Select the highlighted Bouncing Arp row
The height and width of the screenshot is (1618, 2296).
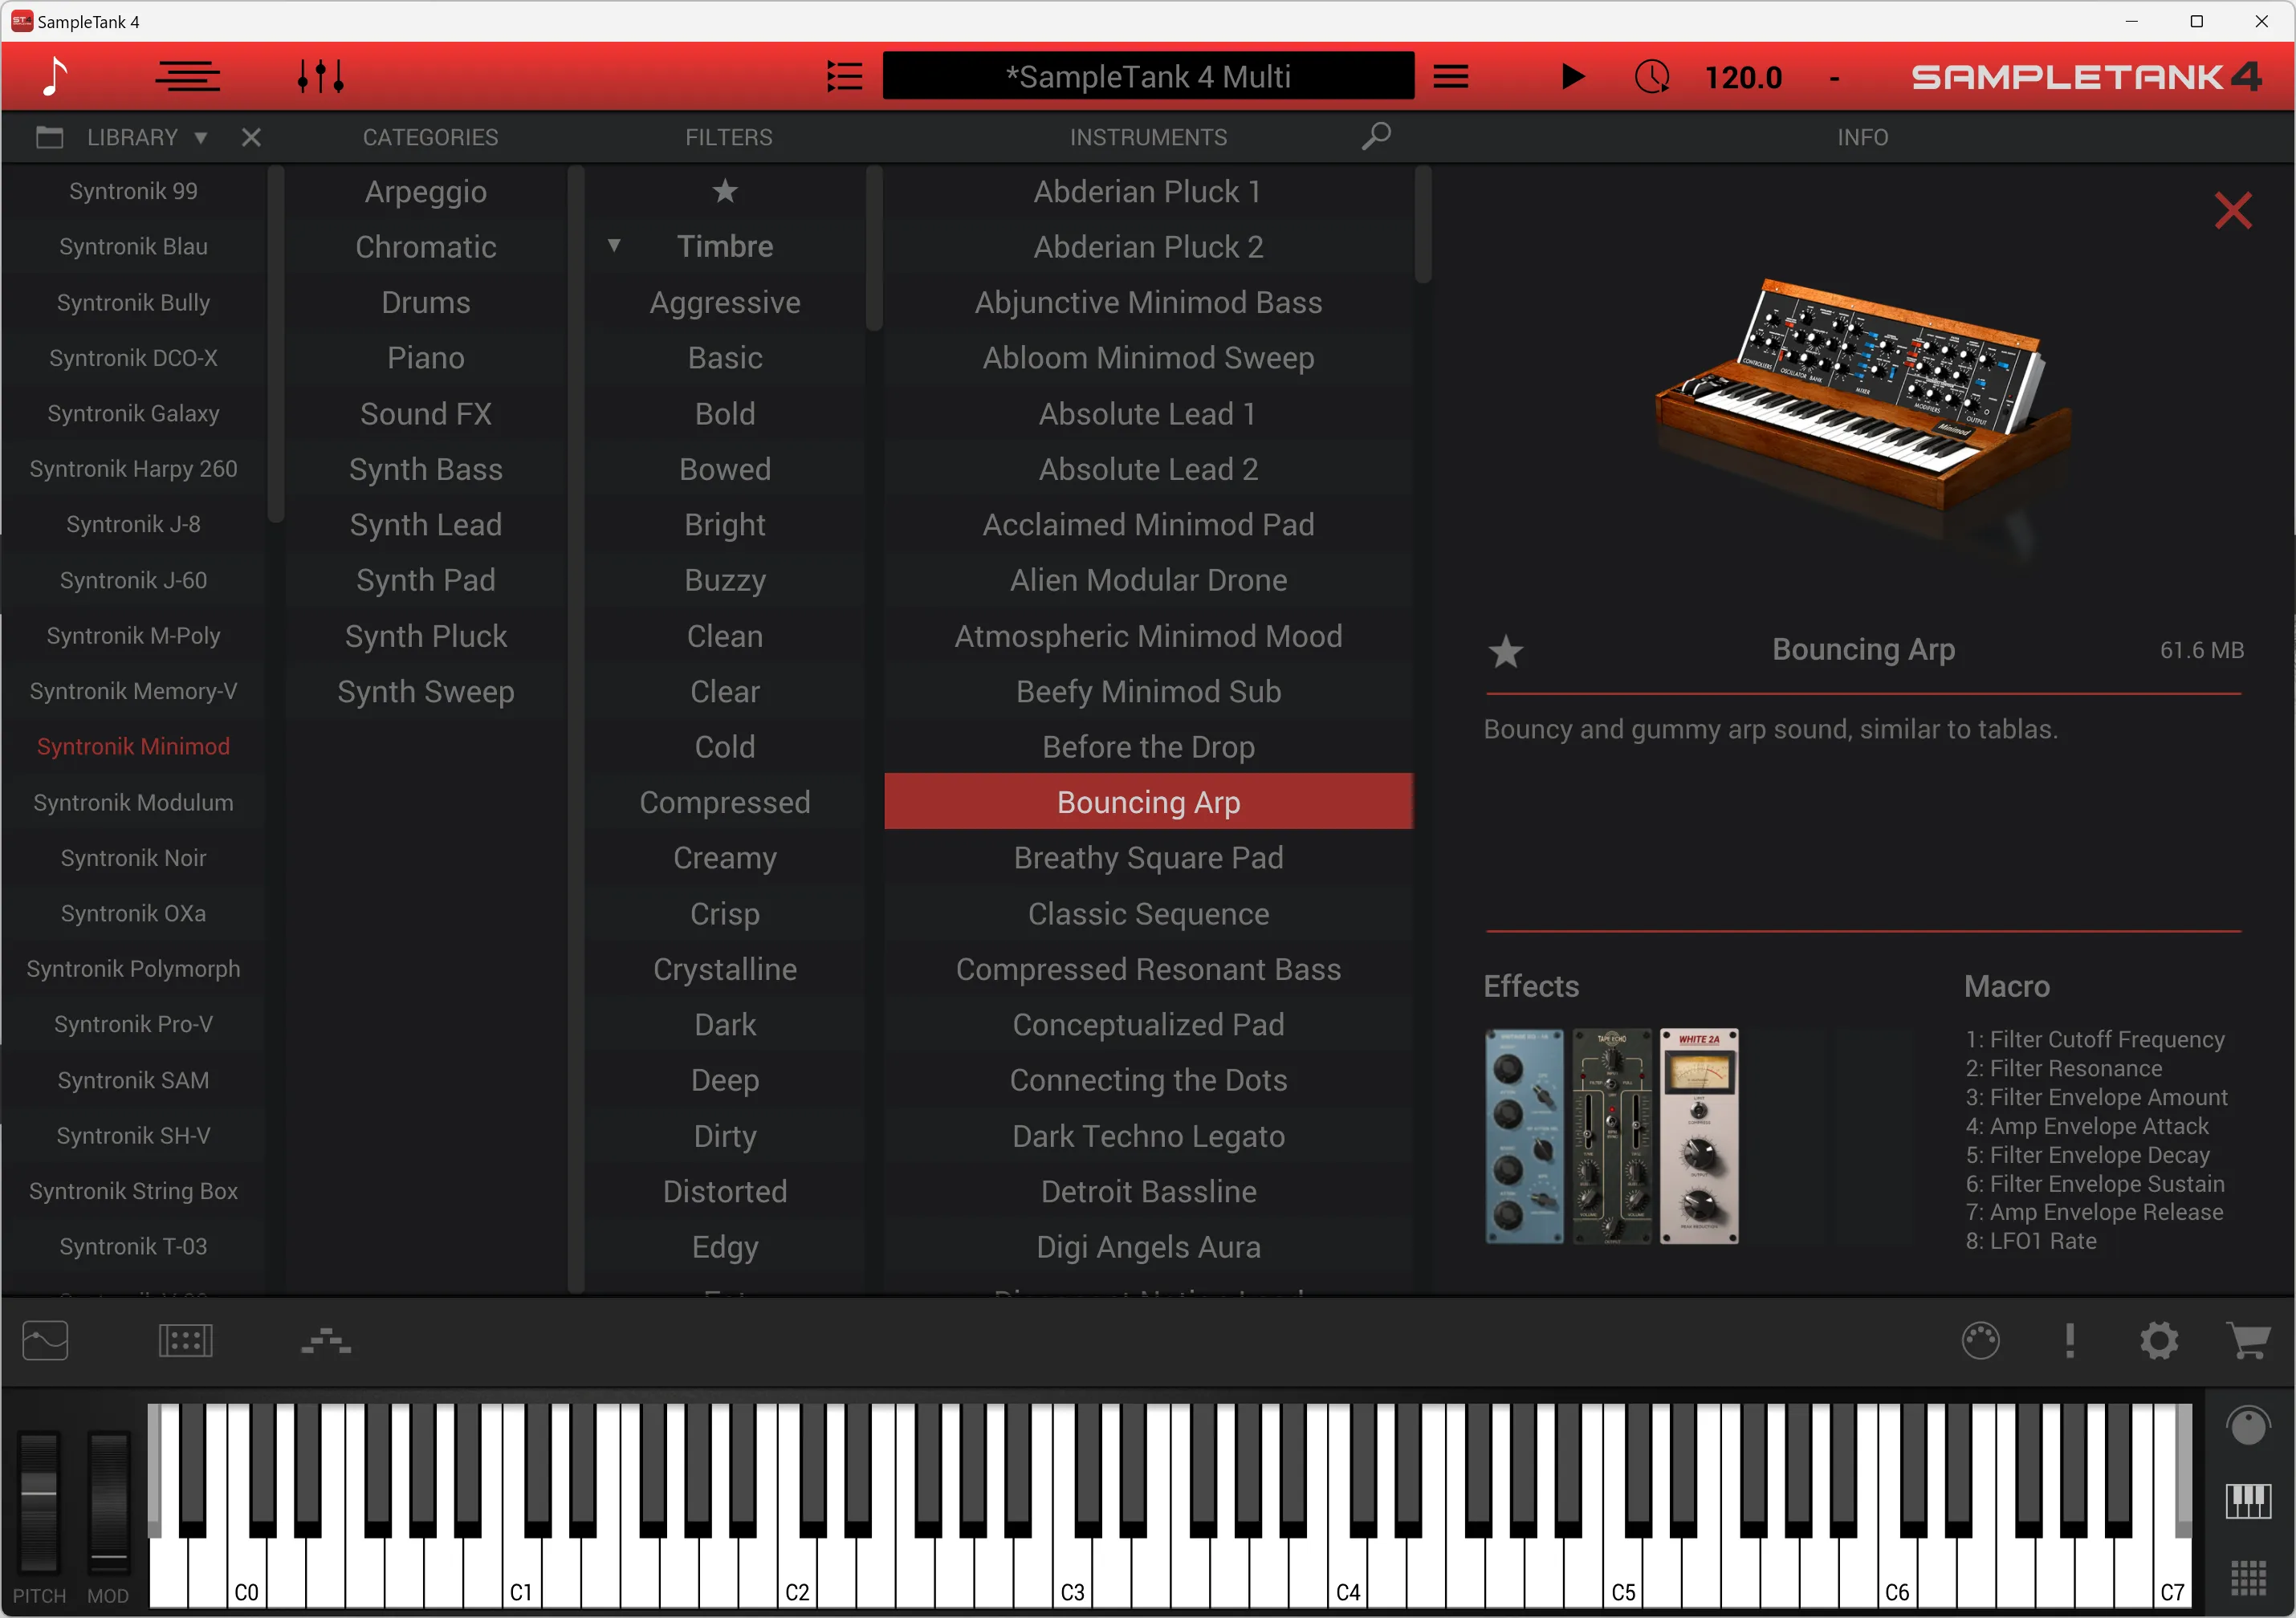pyautogui.click(x=1148, y=802)
